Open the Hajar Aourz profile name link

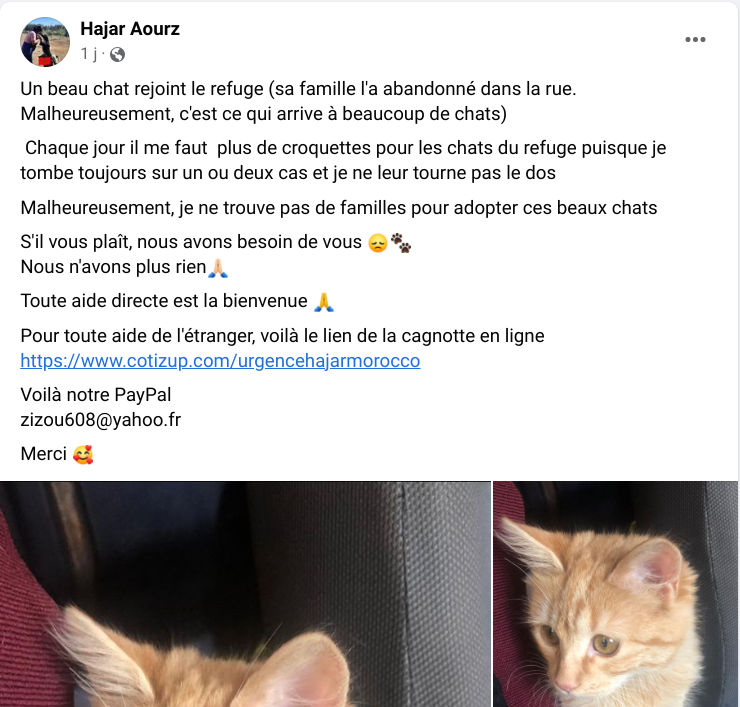pyautogui.click(x=130, y=29)
